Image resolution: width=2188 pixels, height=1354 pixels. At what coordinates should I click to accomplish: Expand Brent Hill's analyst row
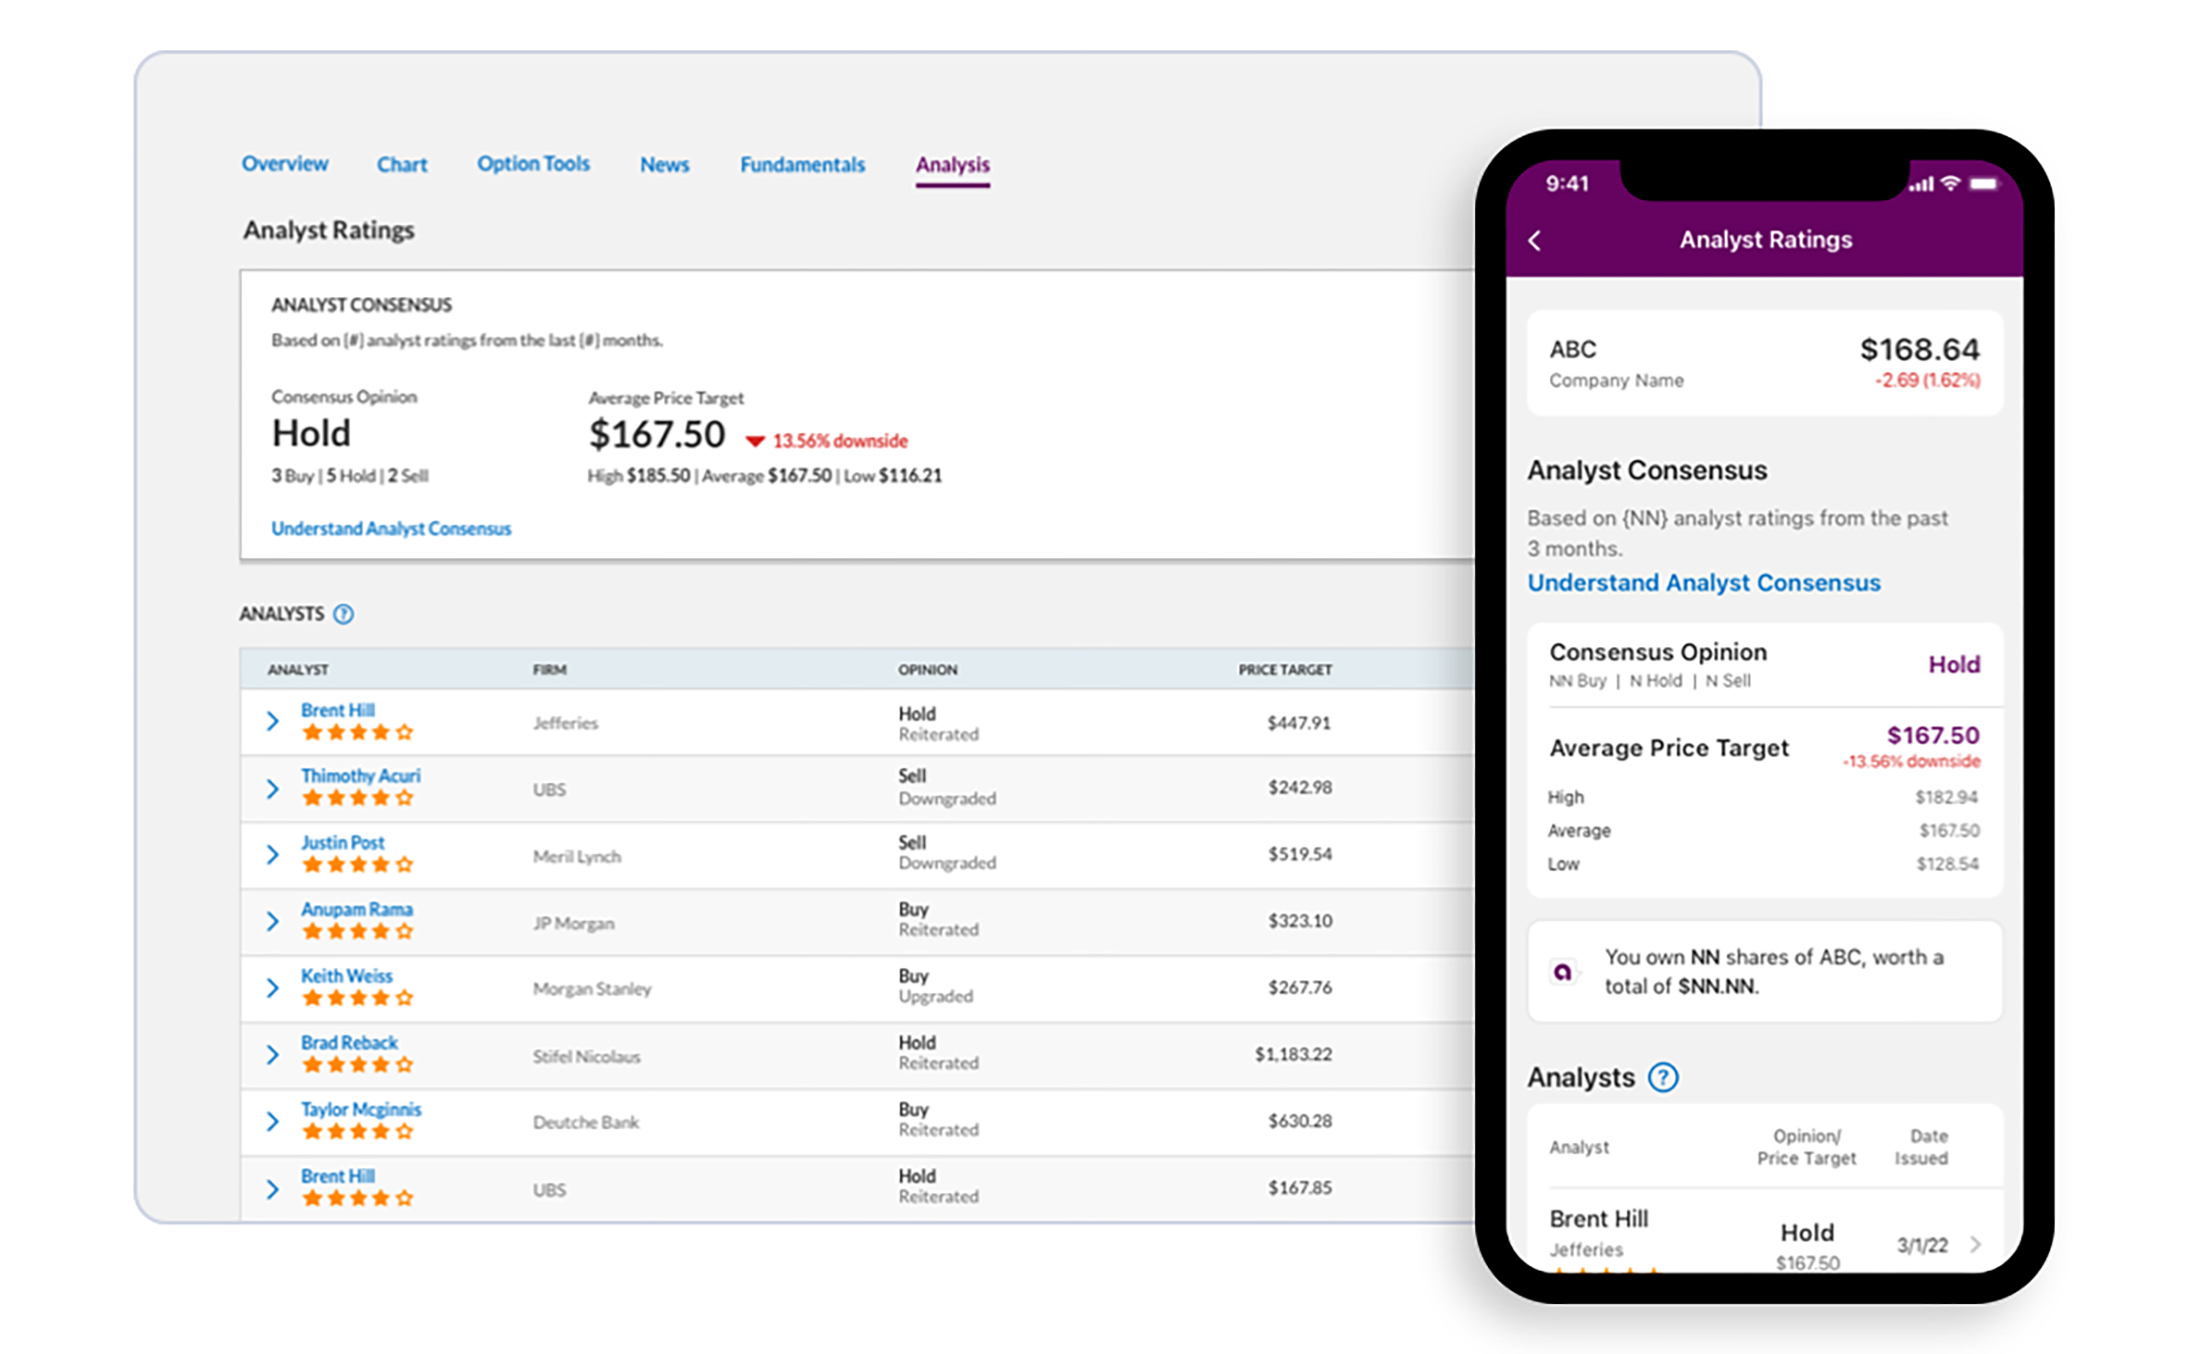pos(272,721)
